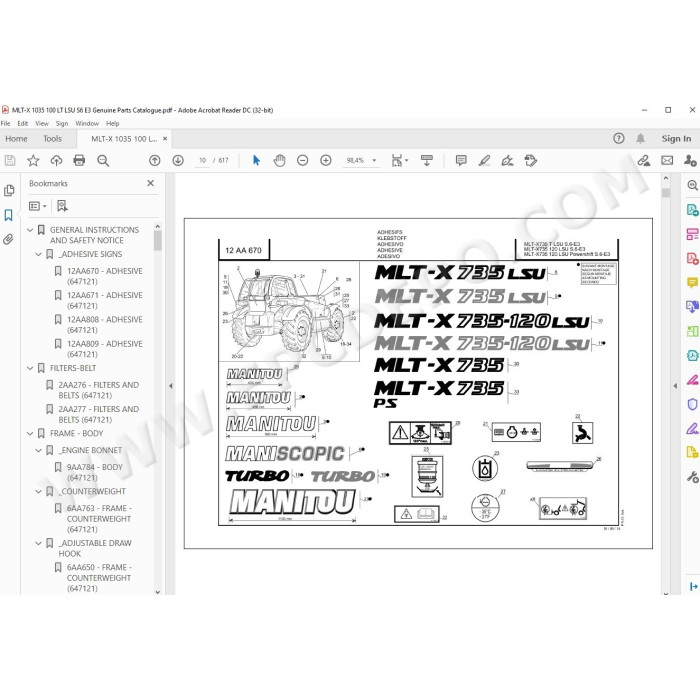Send file by email envelope icon
This screenshot has width=700, height=700.
667,160
